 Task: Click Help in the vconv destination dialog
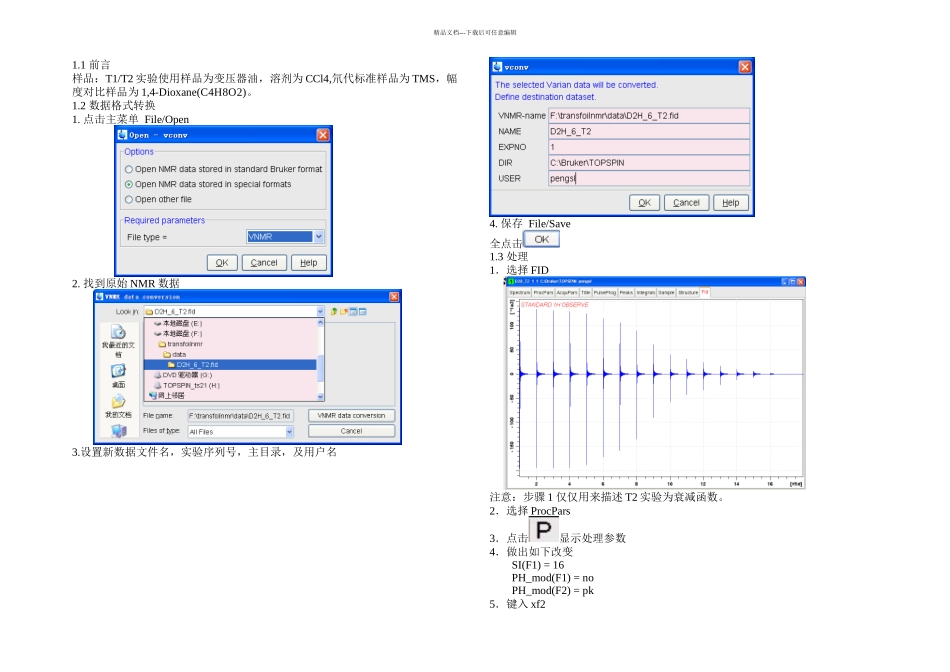coord(731,202)
